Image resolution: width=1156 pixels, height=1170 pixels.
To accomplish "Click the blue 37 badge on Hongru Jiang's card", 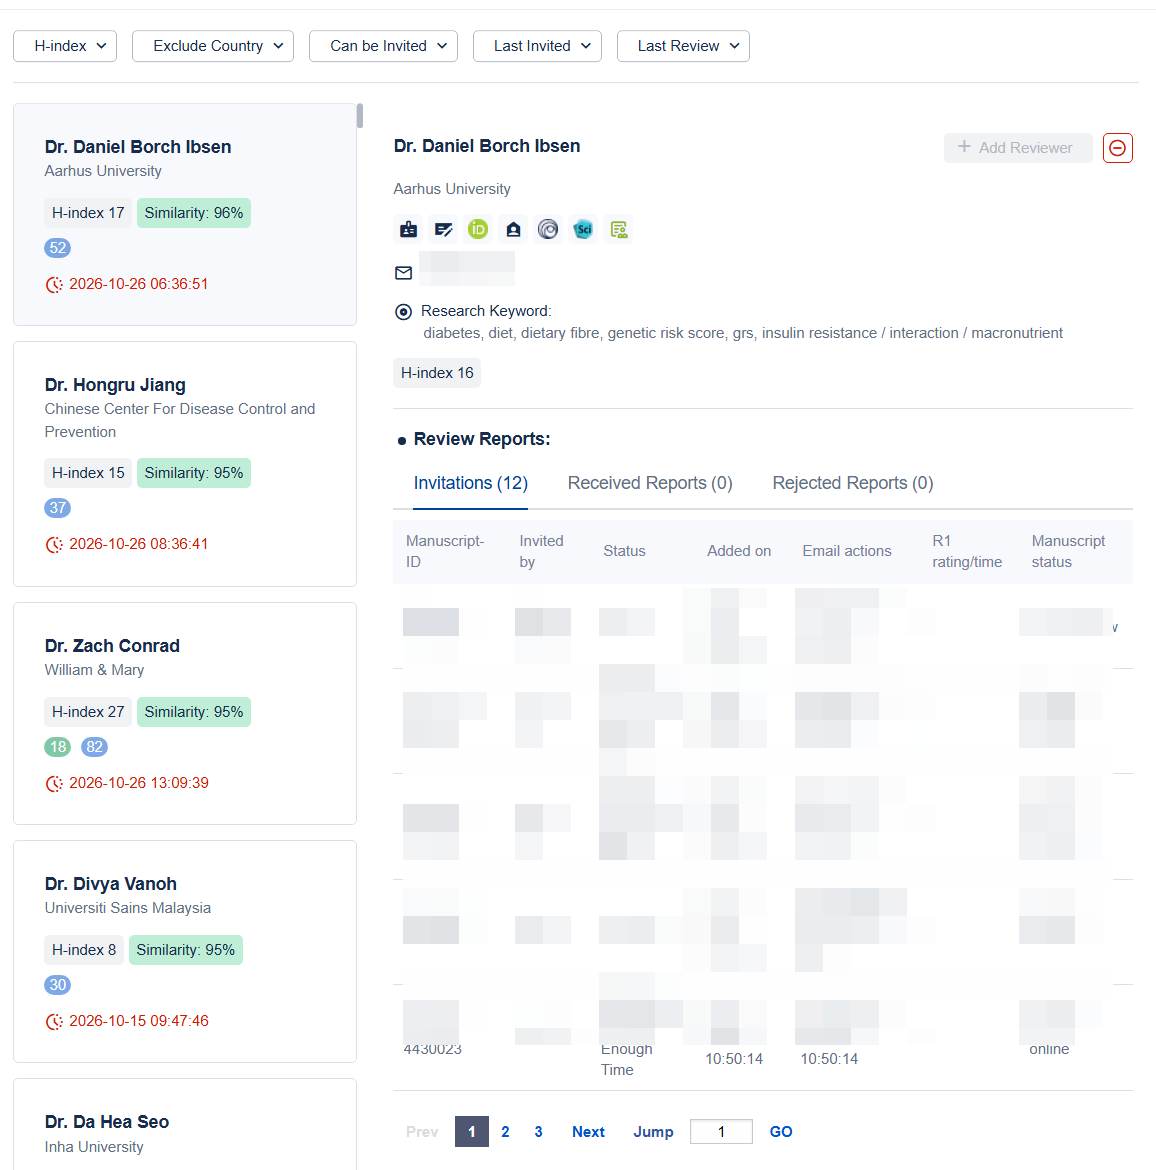I will pyautogui.click(x=57, y=508).
